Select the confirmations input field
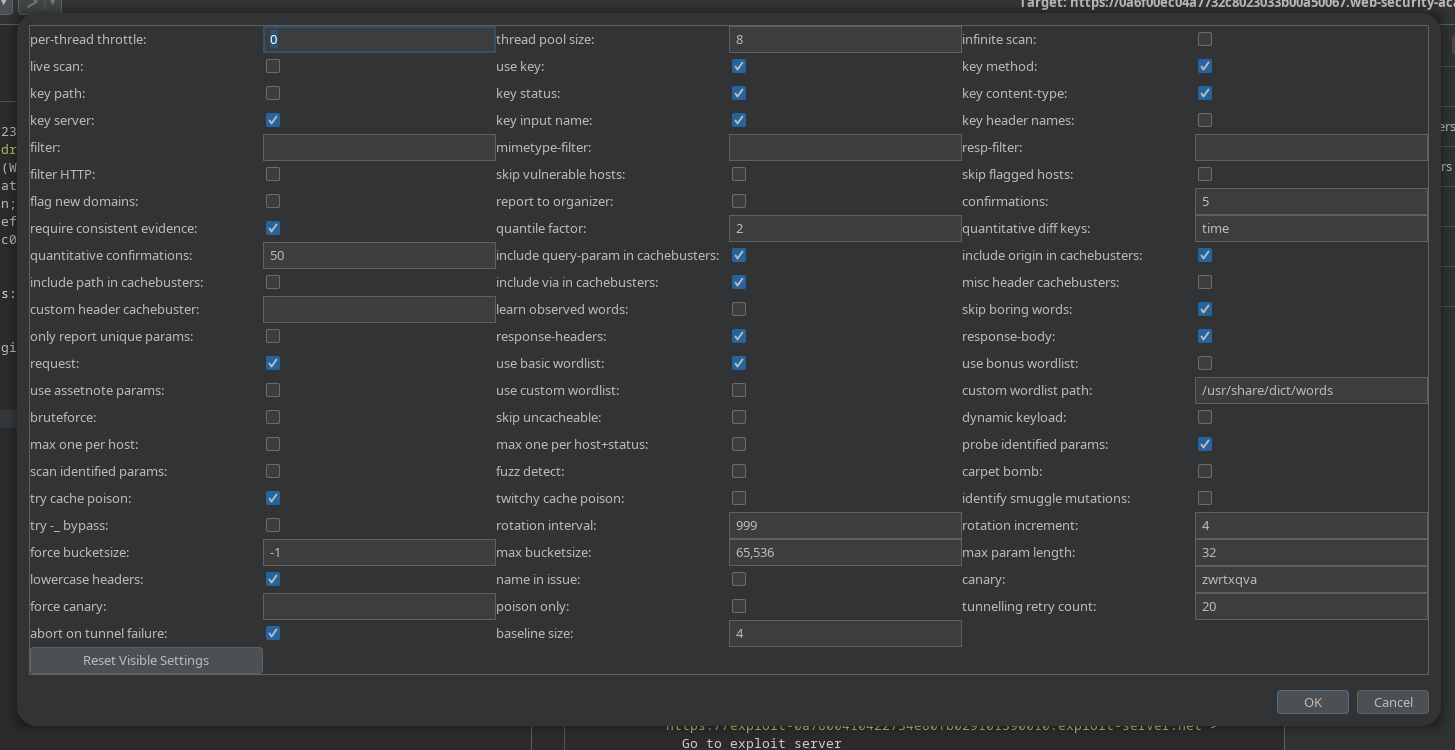Image resolution: width=1455 pixels, height=750 pixels. (x=1310, y=201)
